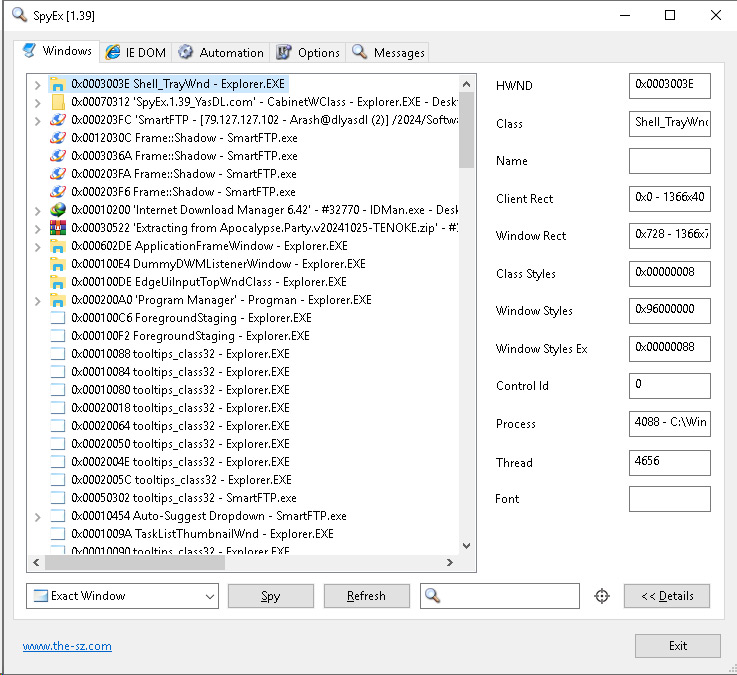Open the Automation tab

(221, 52)
